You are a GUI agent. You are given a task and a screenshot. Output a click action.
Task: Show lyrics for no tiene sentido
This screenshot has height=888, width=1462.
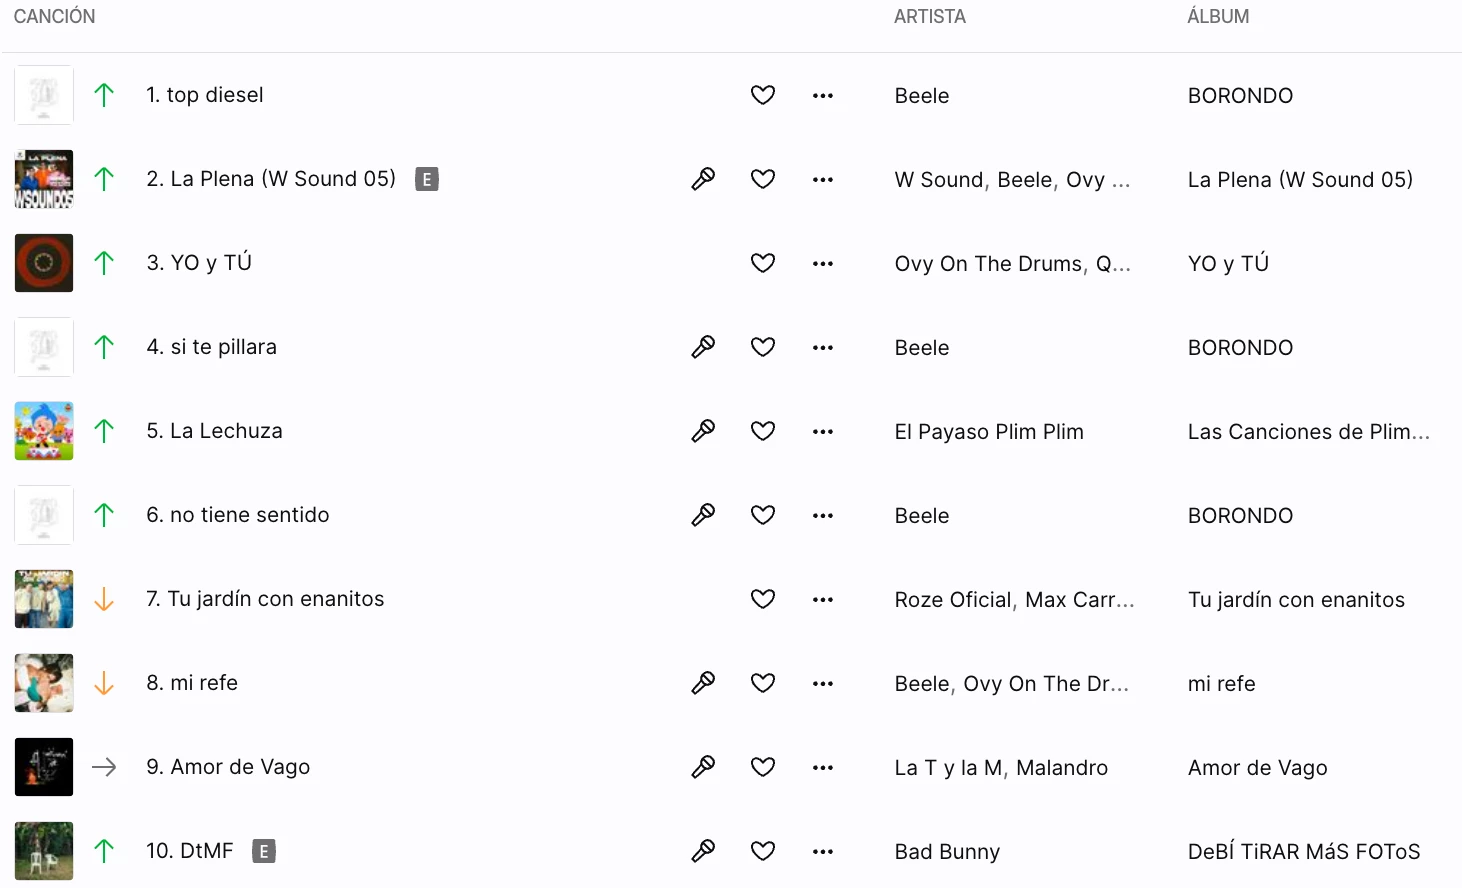click(703, 515)
